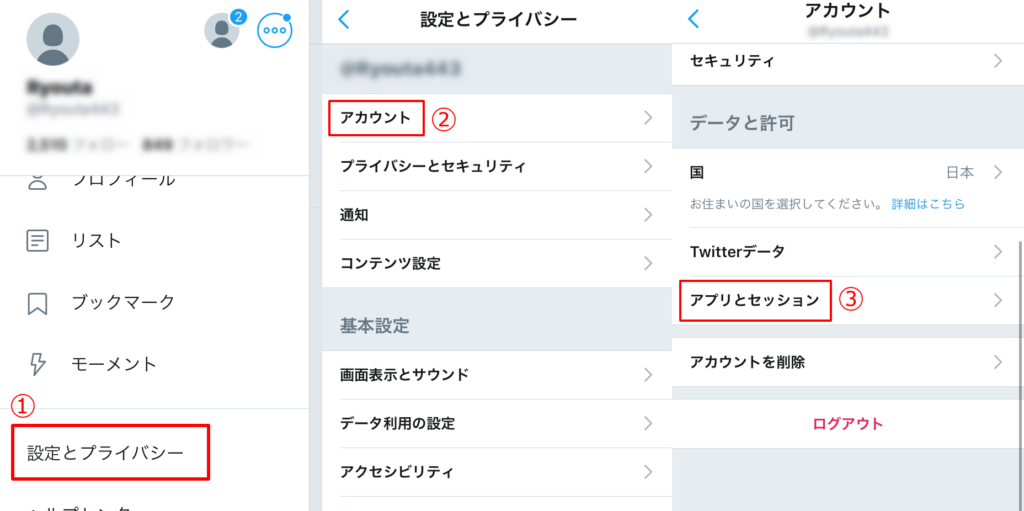The height and width of the screenshot is (511, 1024).
Task: Click the 詳細はこちら link
Action: 928,204
